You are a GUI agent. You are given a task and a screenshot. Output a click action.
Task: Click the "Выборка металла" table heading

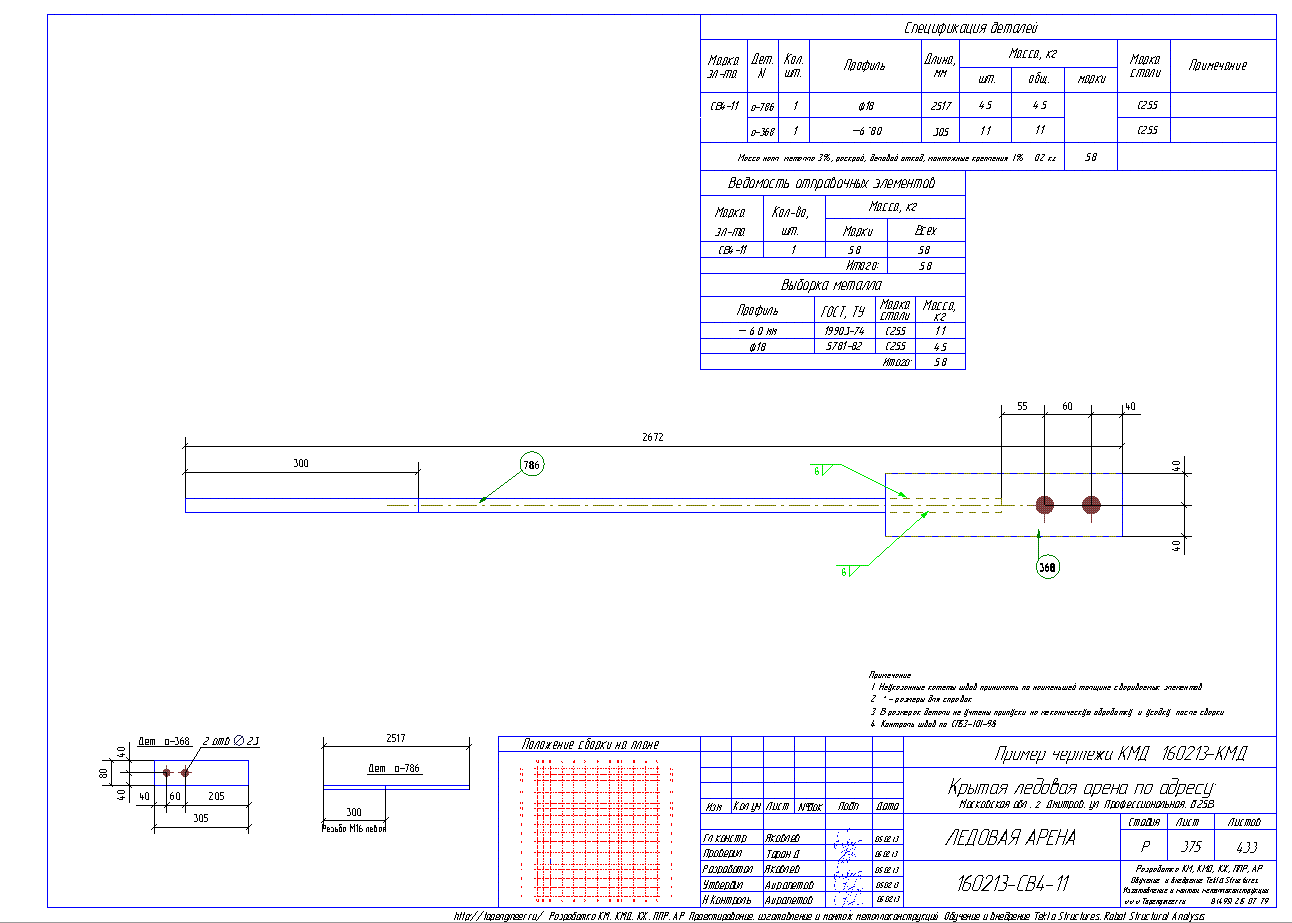click(832, 285)
